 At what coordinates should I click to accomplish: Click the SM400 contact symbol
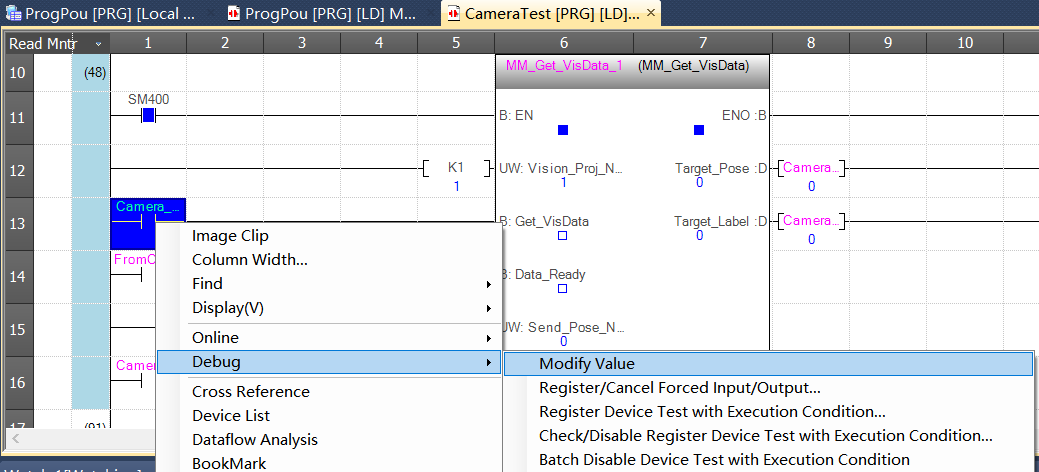click(x=148, y=115)
